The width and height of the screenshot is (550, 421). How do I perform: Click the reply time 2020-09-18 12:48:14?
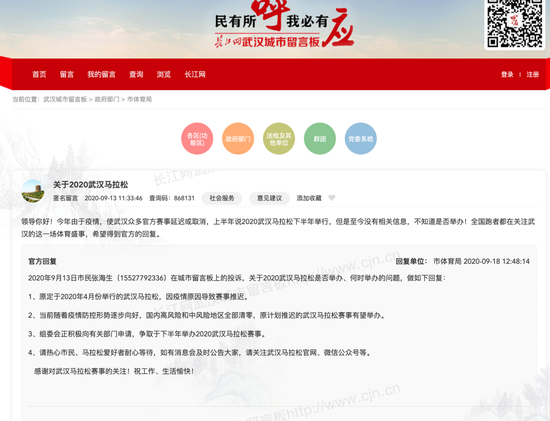[x=497, y=261]
